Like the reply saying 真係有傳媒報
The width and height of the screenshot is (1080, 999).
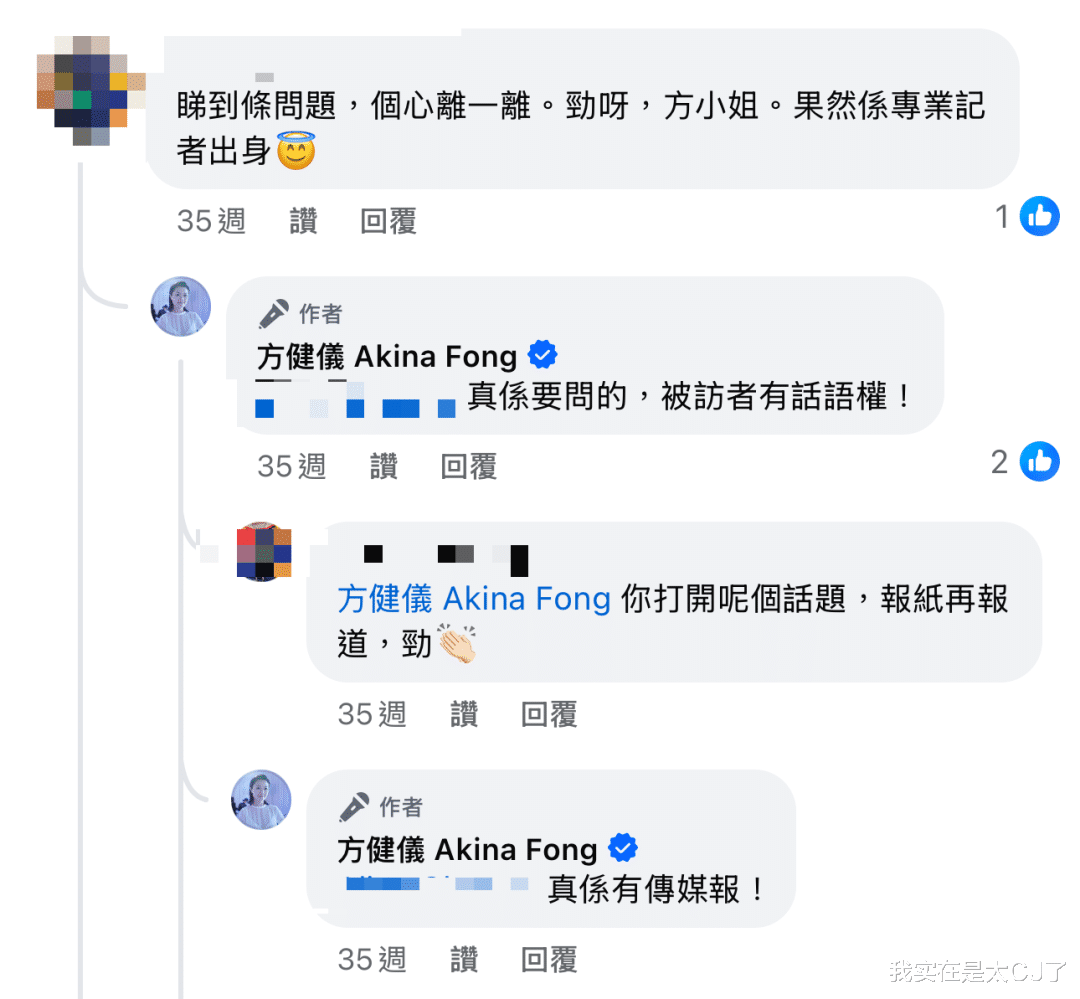pyautogui.click(x=463, y=960)
